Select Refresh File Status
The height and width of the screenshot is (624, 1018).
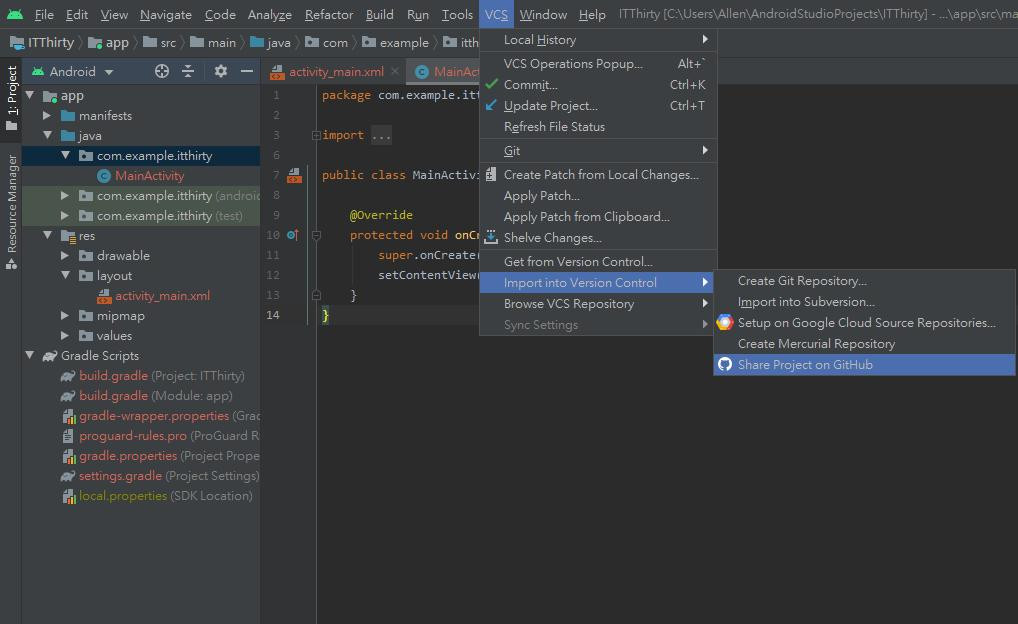[x=598, y=127]
